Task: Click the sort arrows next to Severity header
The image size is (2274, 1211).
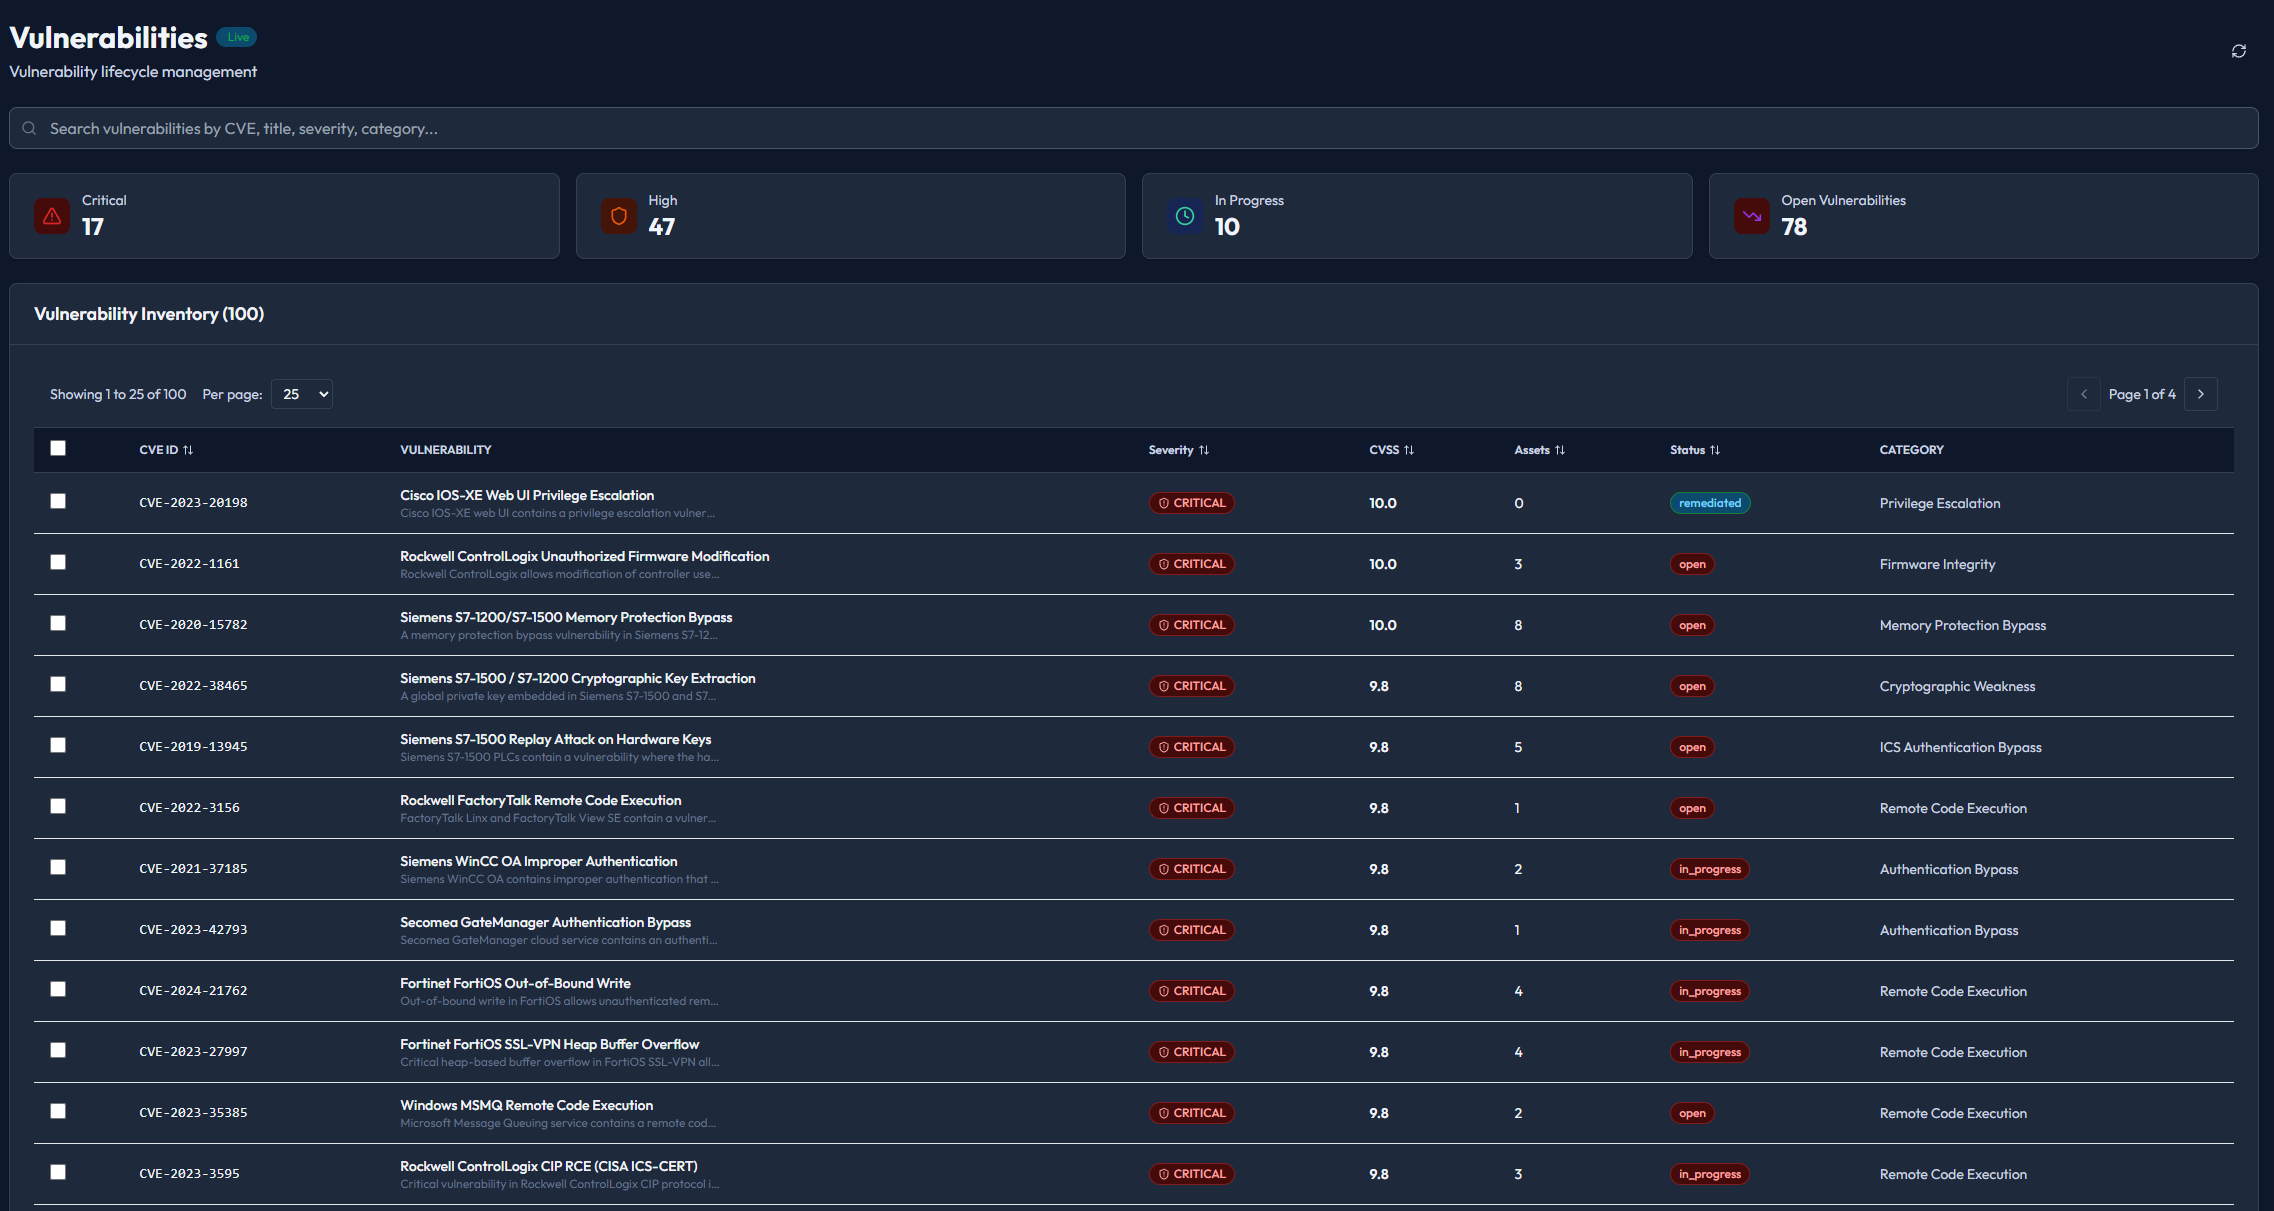Action: click(x=1205, y=450)
